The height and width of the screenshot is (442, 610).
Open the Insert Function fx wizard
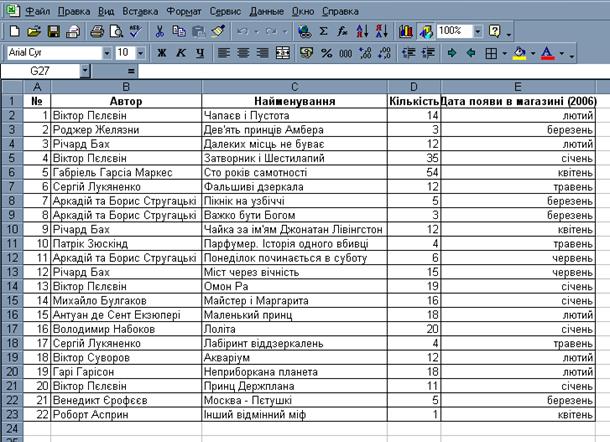pyautogui.click(x=343, y=31)
